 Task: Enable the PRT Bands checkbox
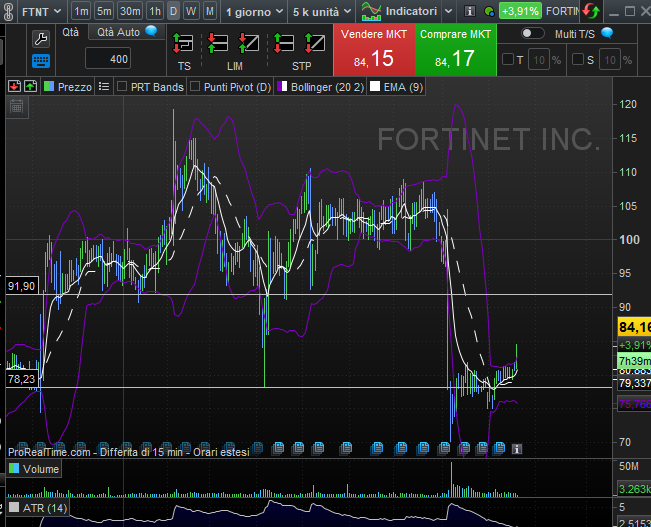click(x=122, y=87)
